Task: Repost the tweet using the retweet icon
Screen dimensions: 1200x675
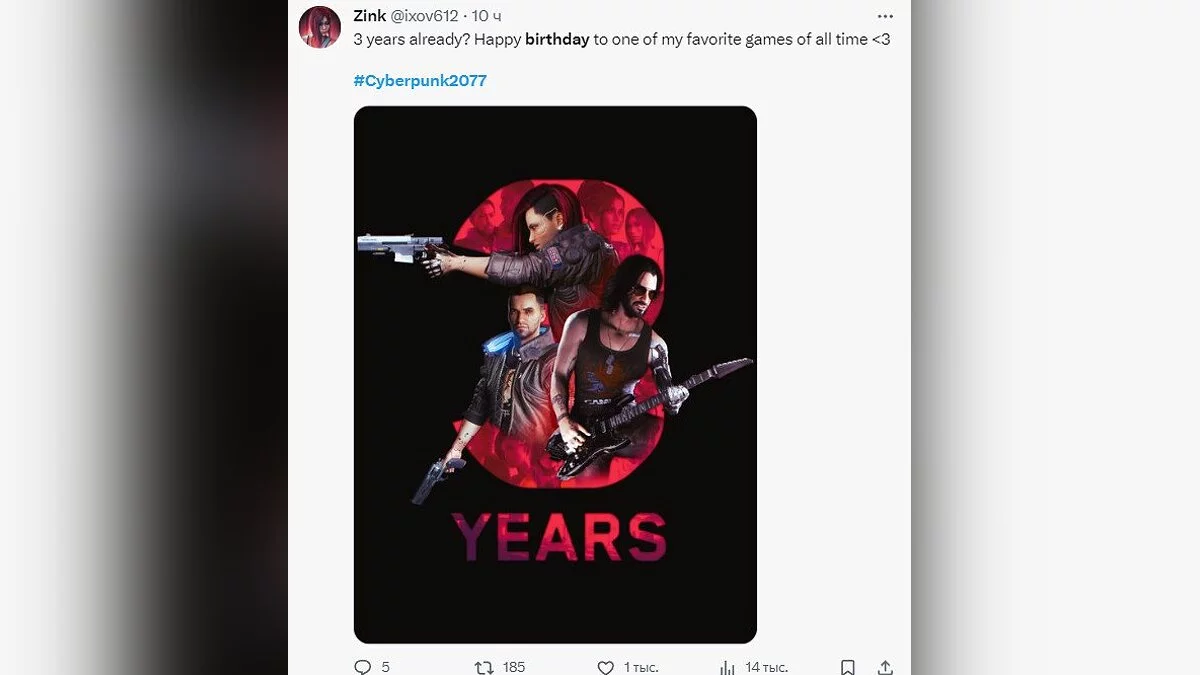Action: pos(484,667)
